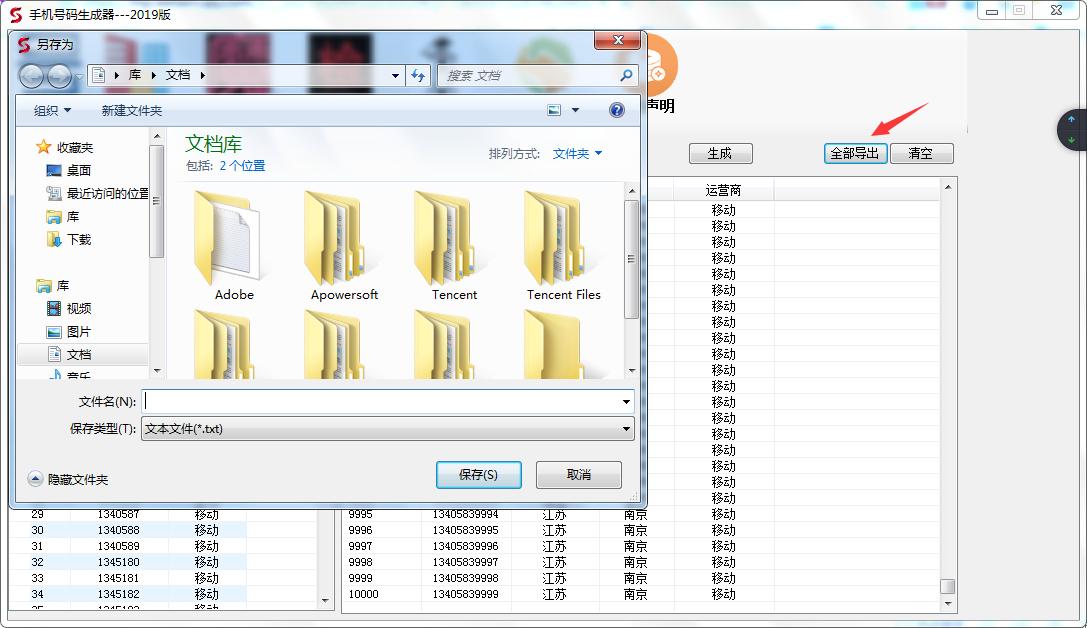Viewport: 1087px width, 628px height.
Task: Click the search magnifier icon in the search box
Action: [626, 75]
